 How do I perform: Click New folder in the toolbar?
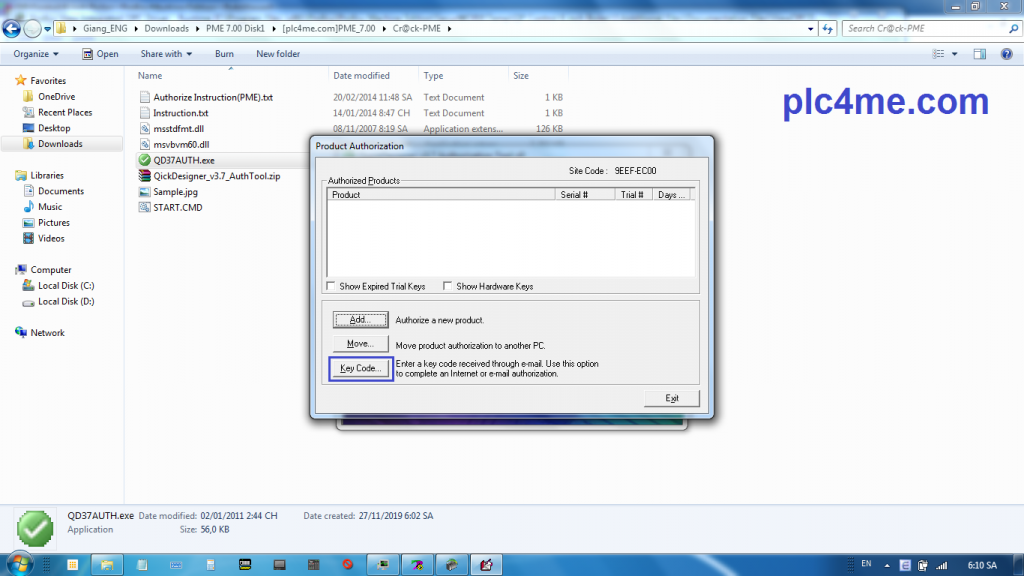tap(278, 54)
